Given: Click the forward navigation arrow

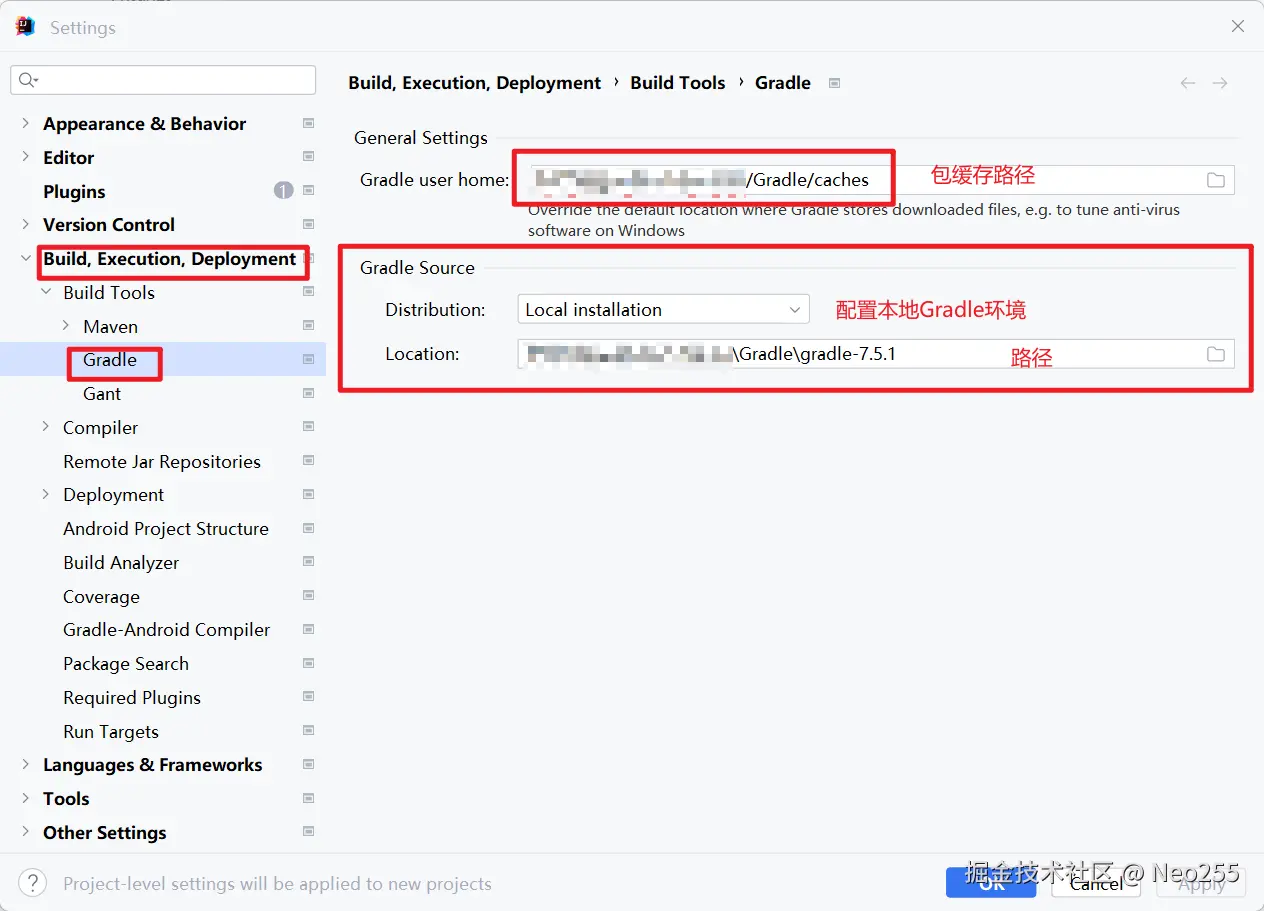Looking at the screenshot, I should (x=1220, y=83).
